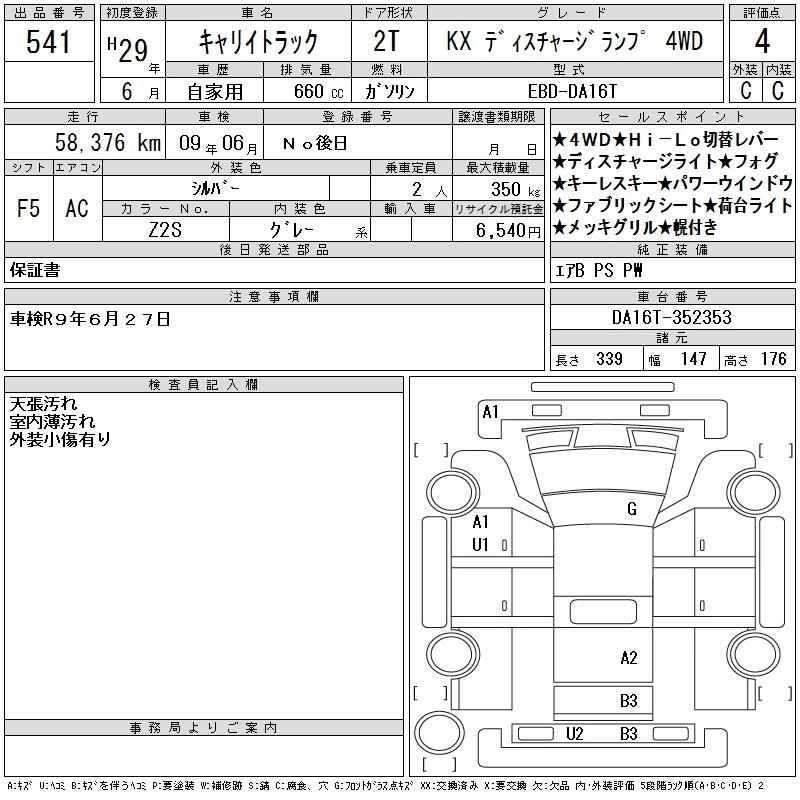Select the B3 mark beside the U2 mark
This screenshot has height=800, width=800.
point(629,734)
